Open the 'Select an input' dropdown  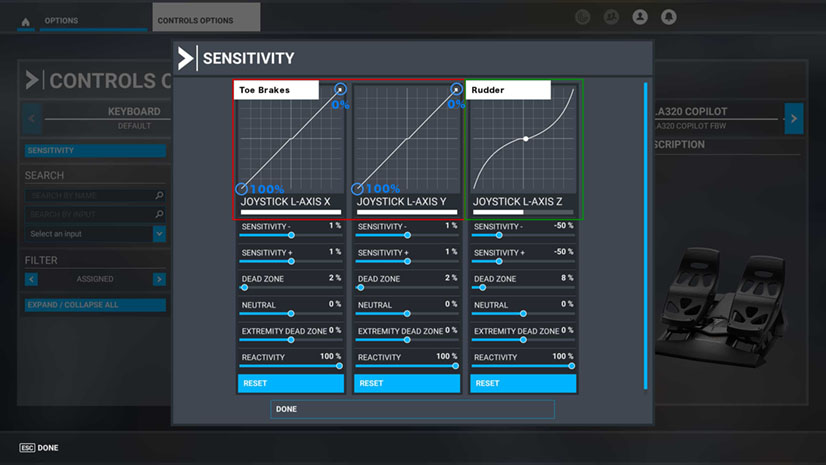click(159, 233)
